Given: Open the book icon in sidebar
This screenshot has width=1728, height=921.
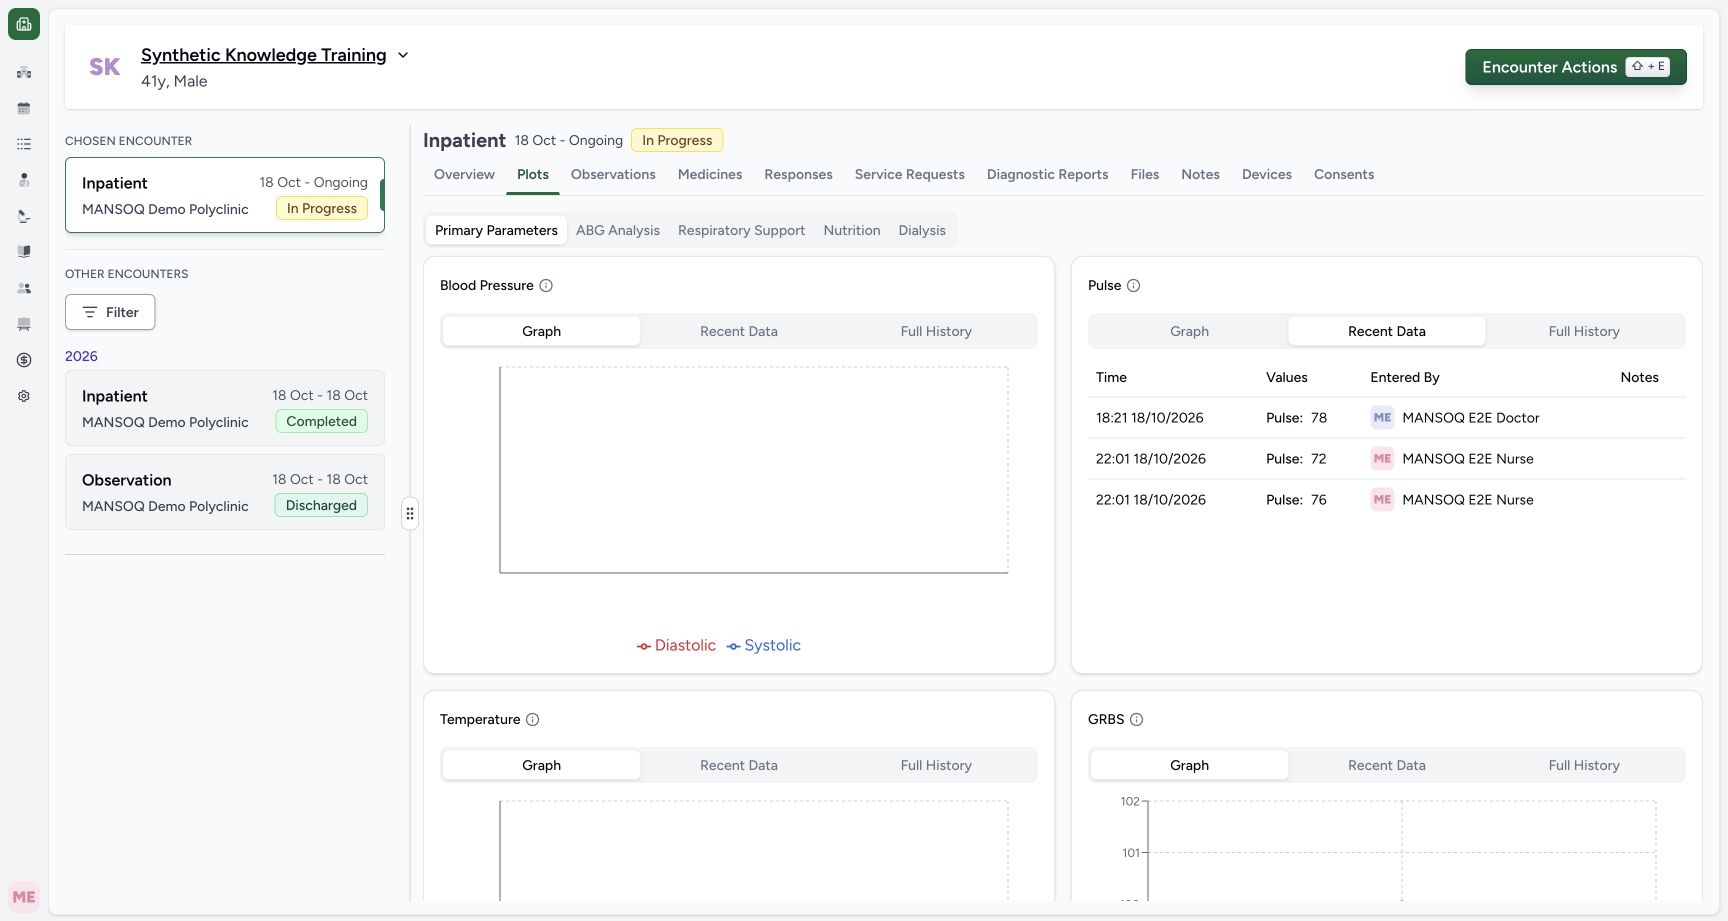Looking at the screenshot, I should pos(24,252).
